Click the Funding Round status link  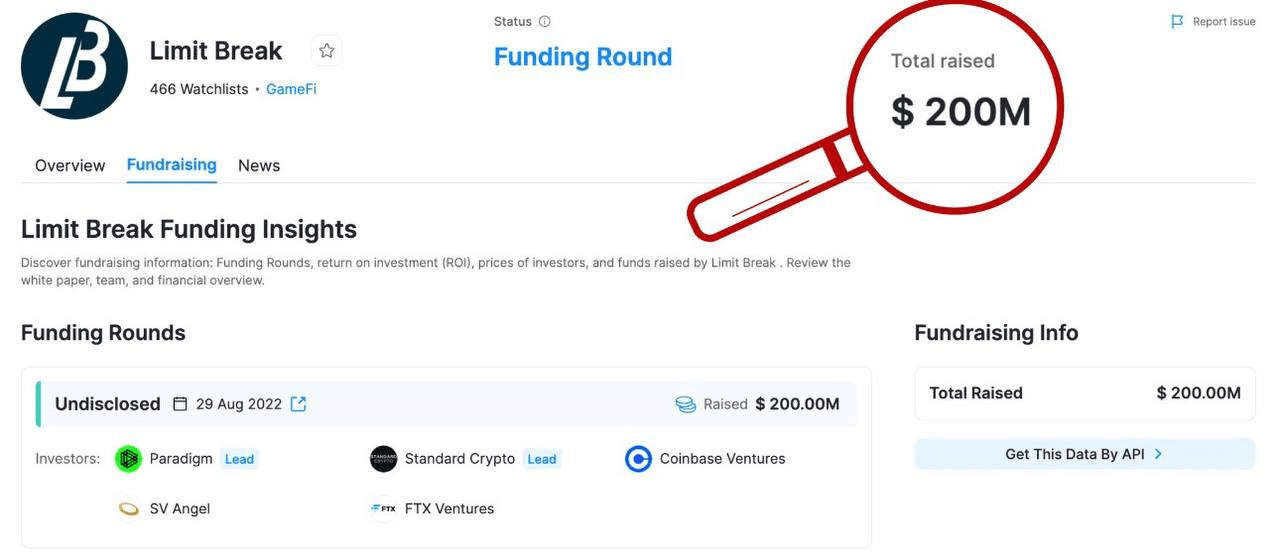point(583,57)
